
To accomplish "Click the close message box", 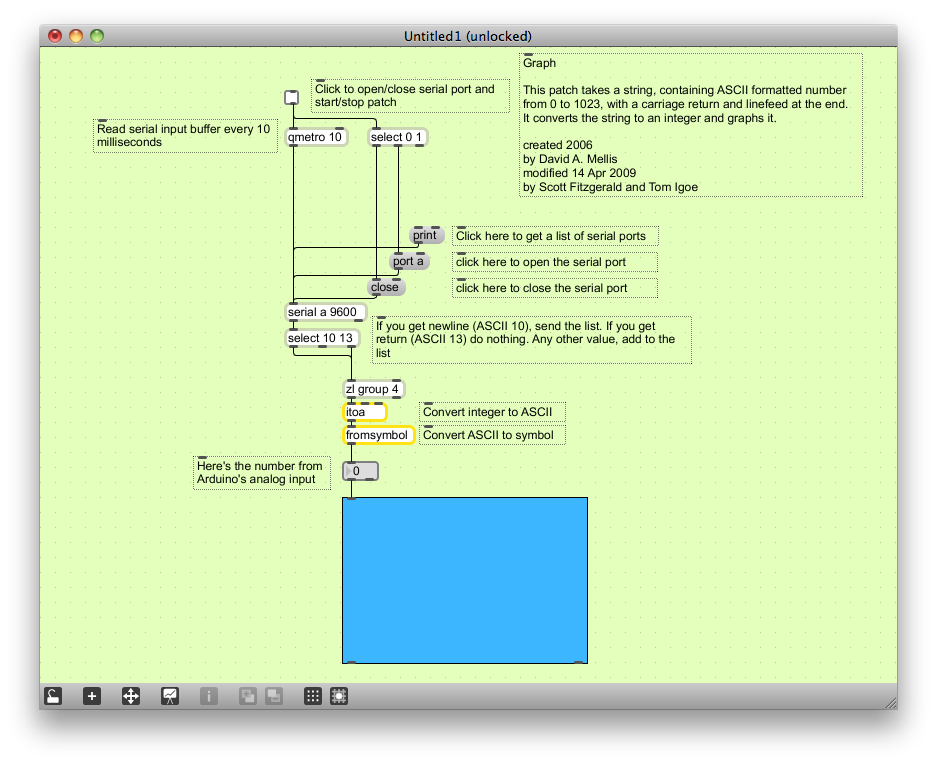I will tap(386, 287).
